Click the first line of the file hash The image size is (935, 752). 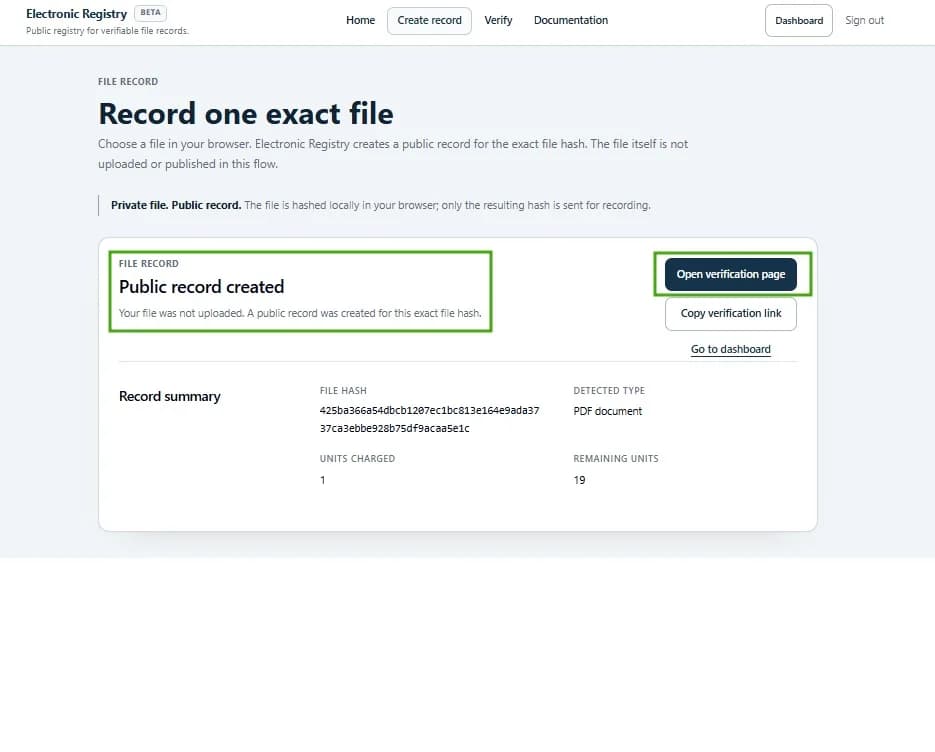429,410
